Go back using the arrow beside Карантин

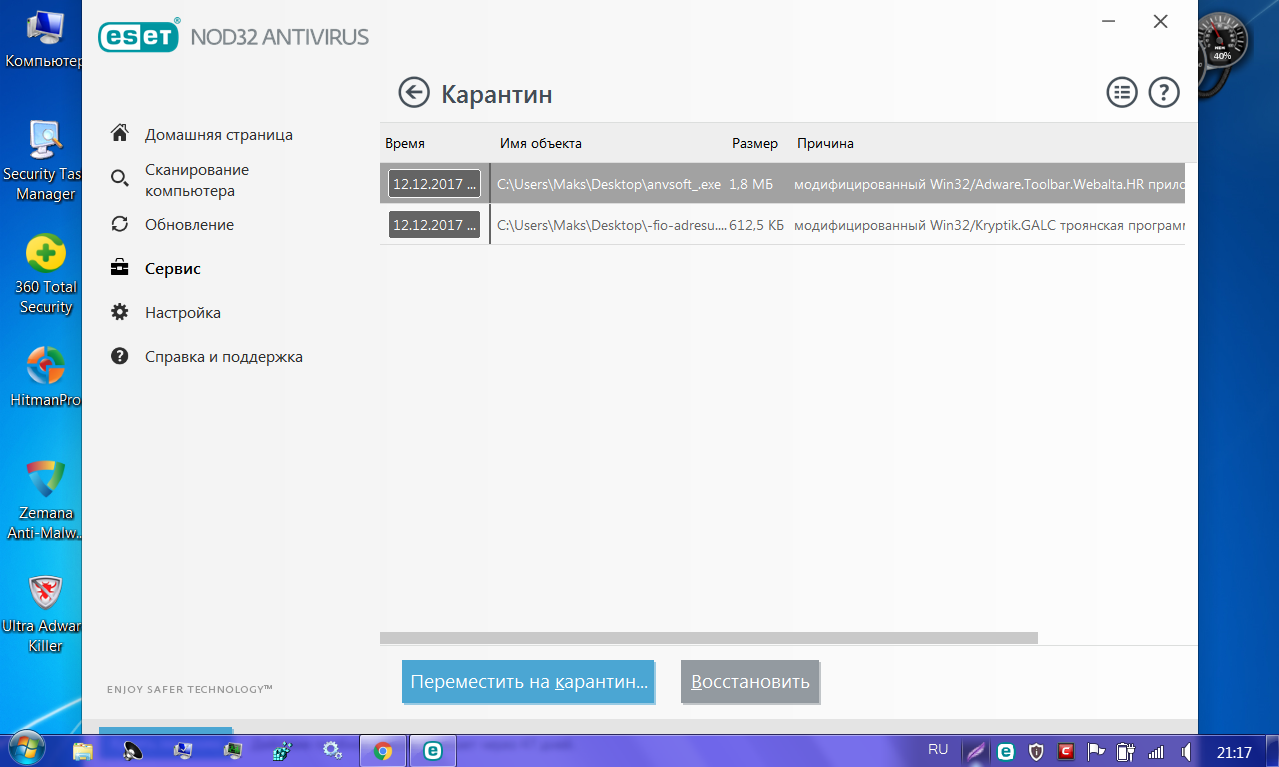tap(414, 93)
